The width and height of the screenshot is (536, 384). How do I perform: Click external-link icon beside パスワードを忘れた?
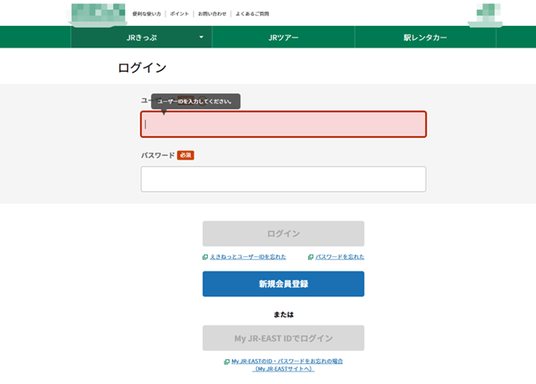coord(311,257)
